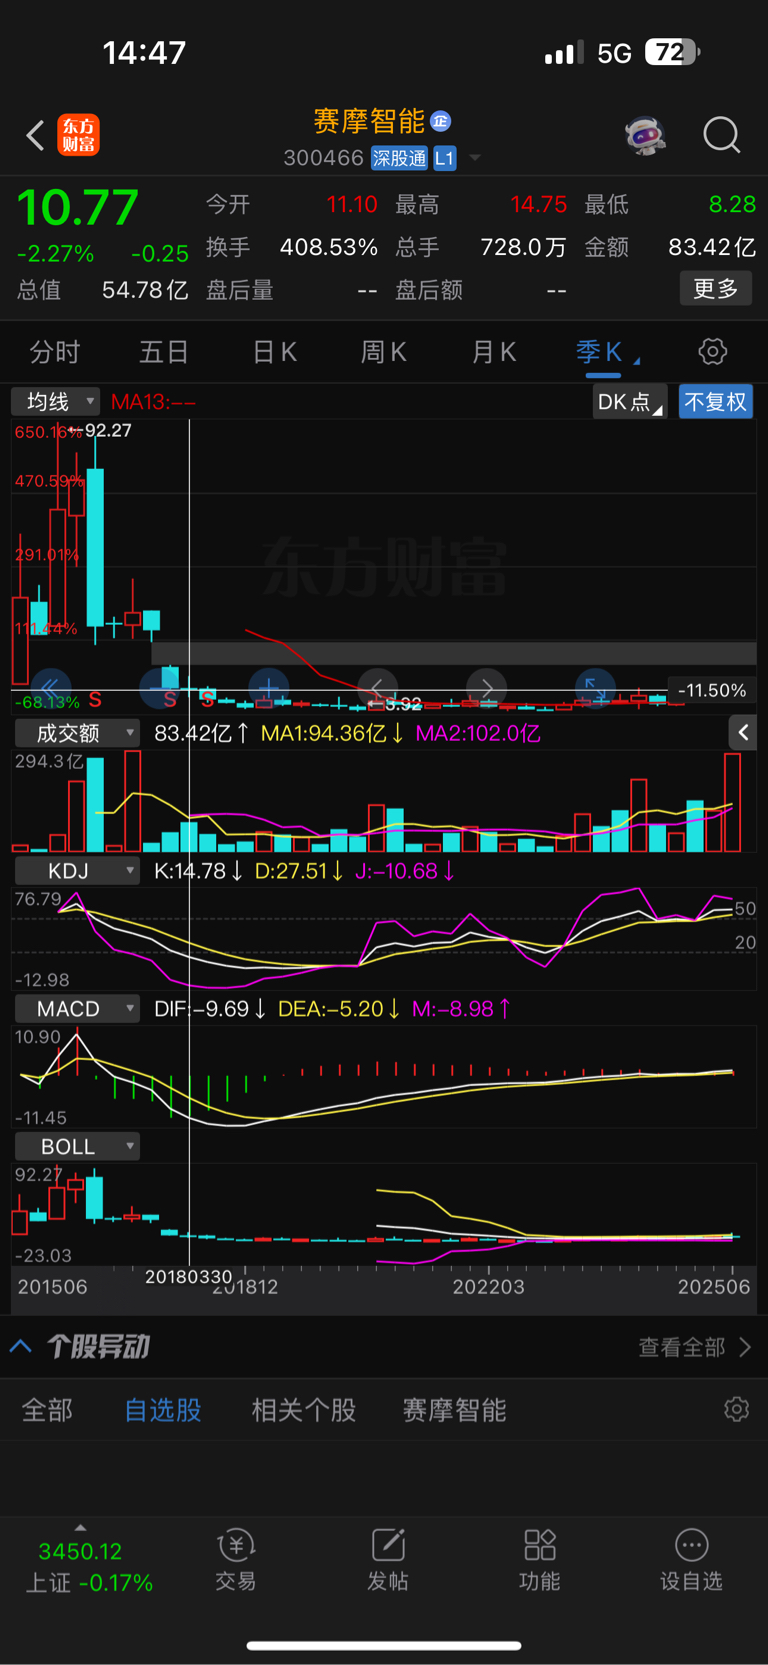Tap the -11.50% price label on chart

712,690
